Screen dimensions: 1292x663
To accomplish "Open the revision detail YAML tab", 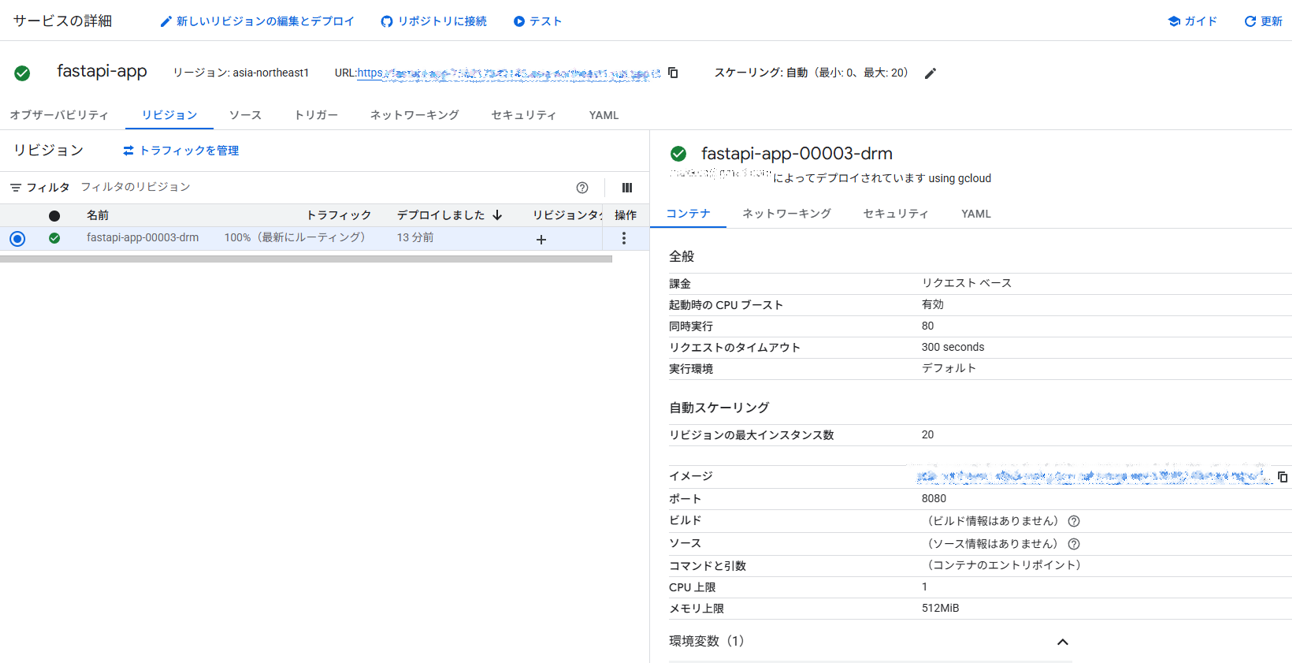I will (976, 214).
